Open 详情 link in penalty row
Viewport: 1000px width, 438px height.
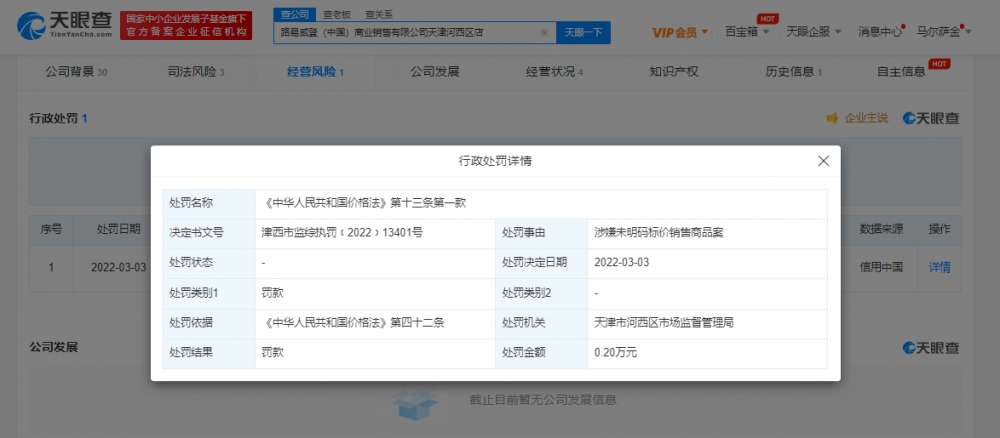click(939, 268)
